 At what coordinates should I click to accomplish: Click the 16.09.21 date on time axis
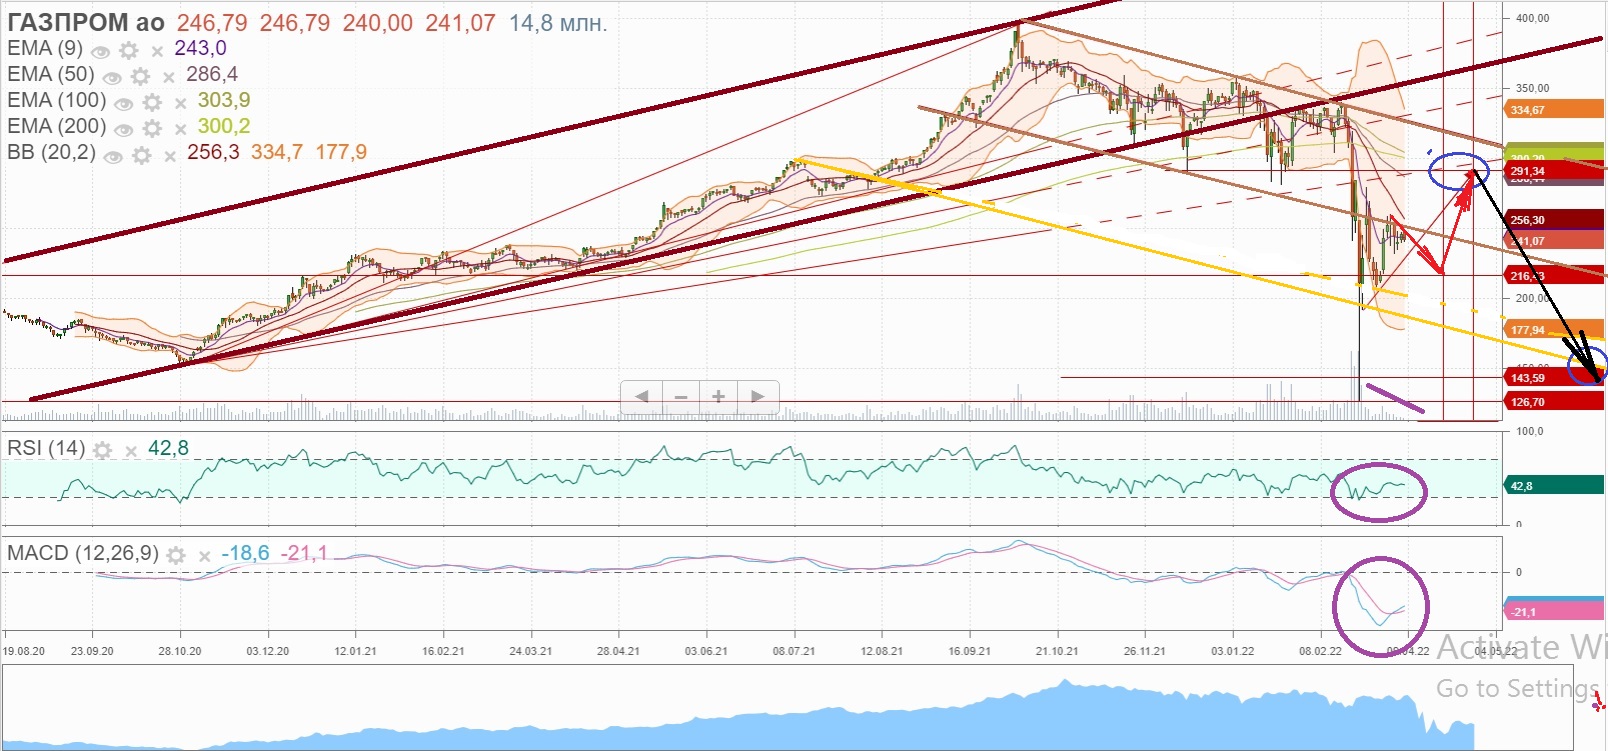pos(969,651)
